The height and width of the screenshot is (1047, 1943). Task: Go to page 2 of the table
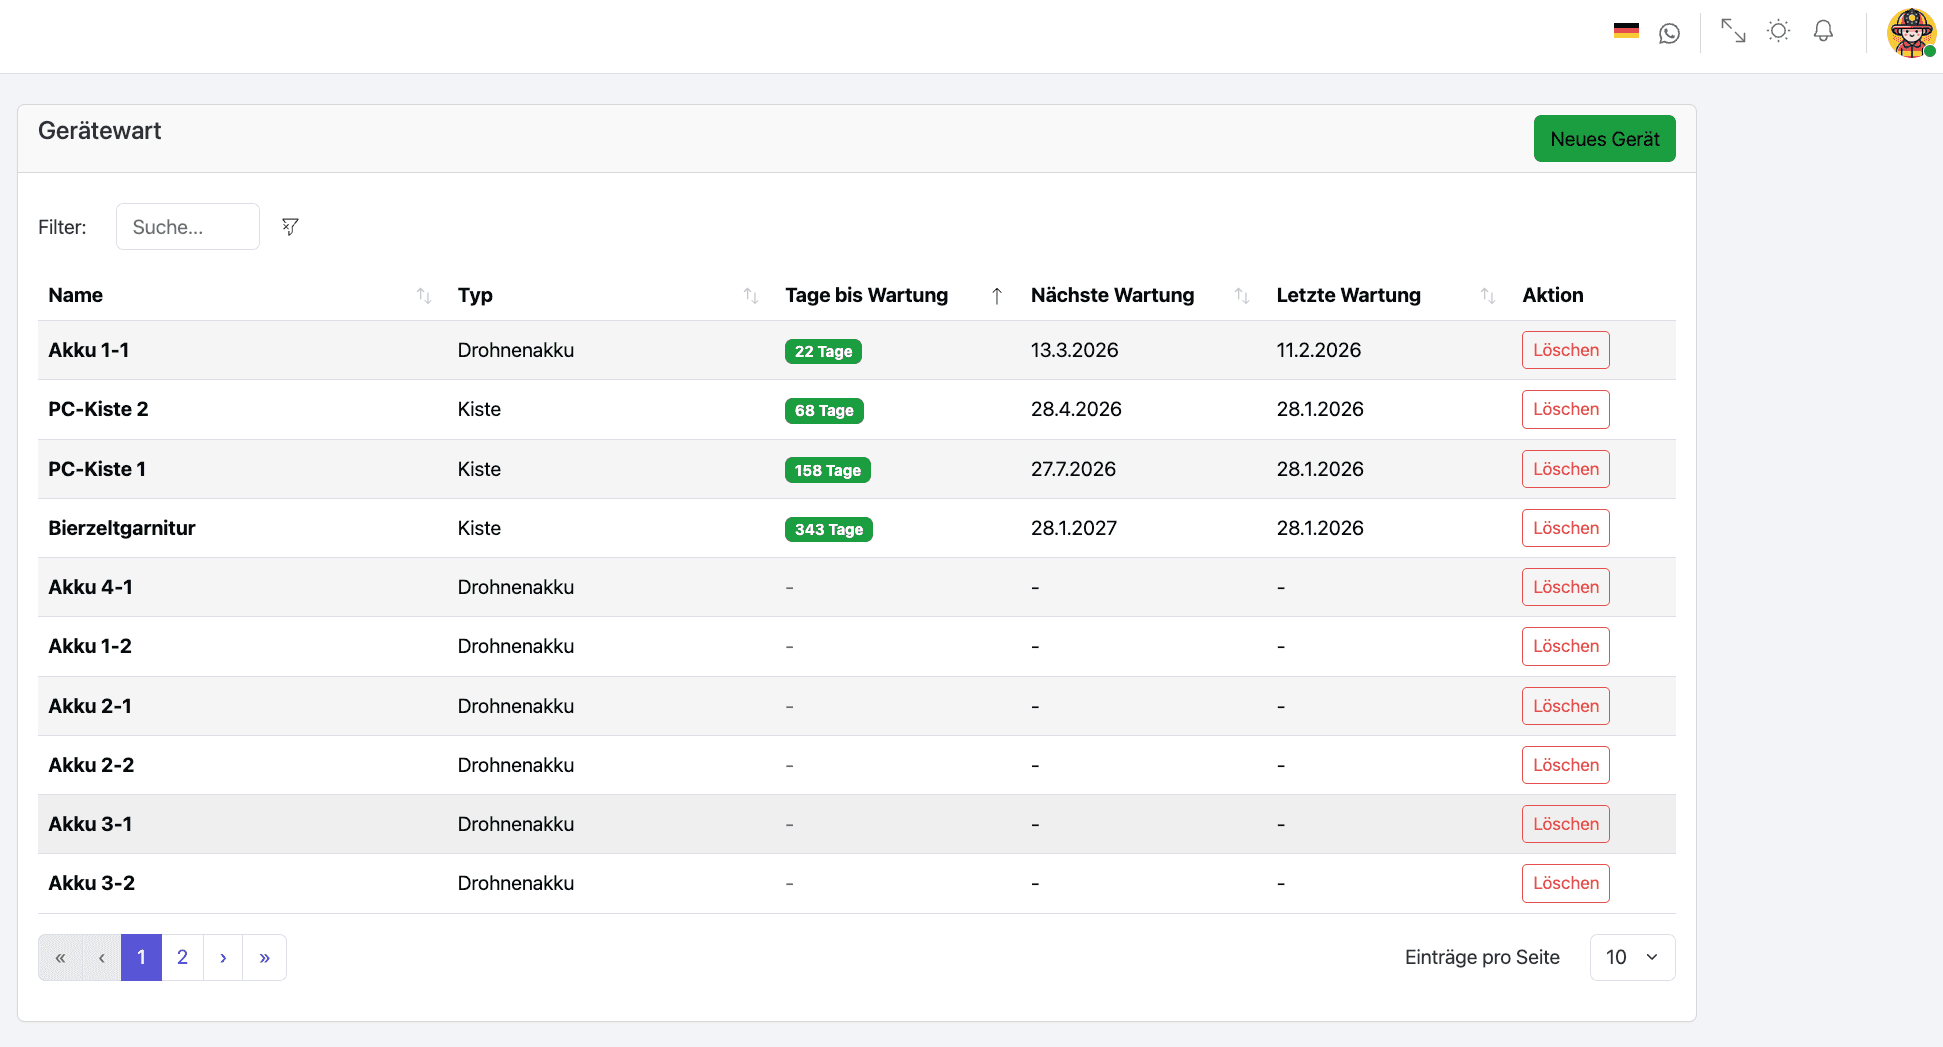[x=182, y=957]
